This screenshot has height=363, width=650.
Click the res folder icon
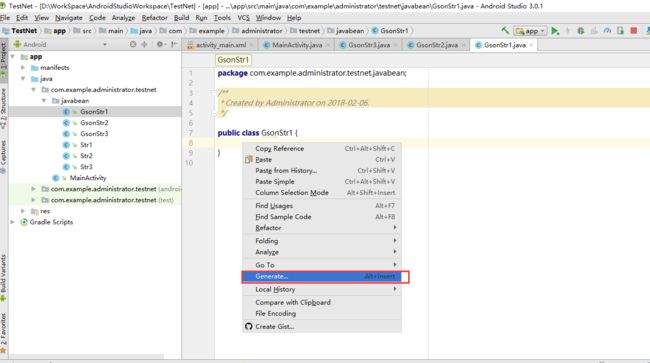pos(35,211)
